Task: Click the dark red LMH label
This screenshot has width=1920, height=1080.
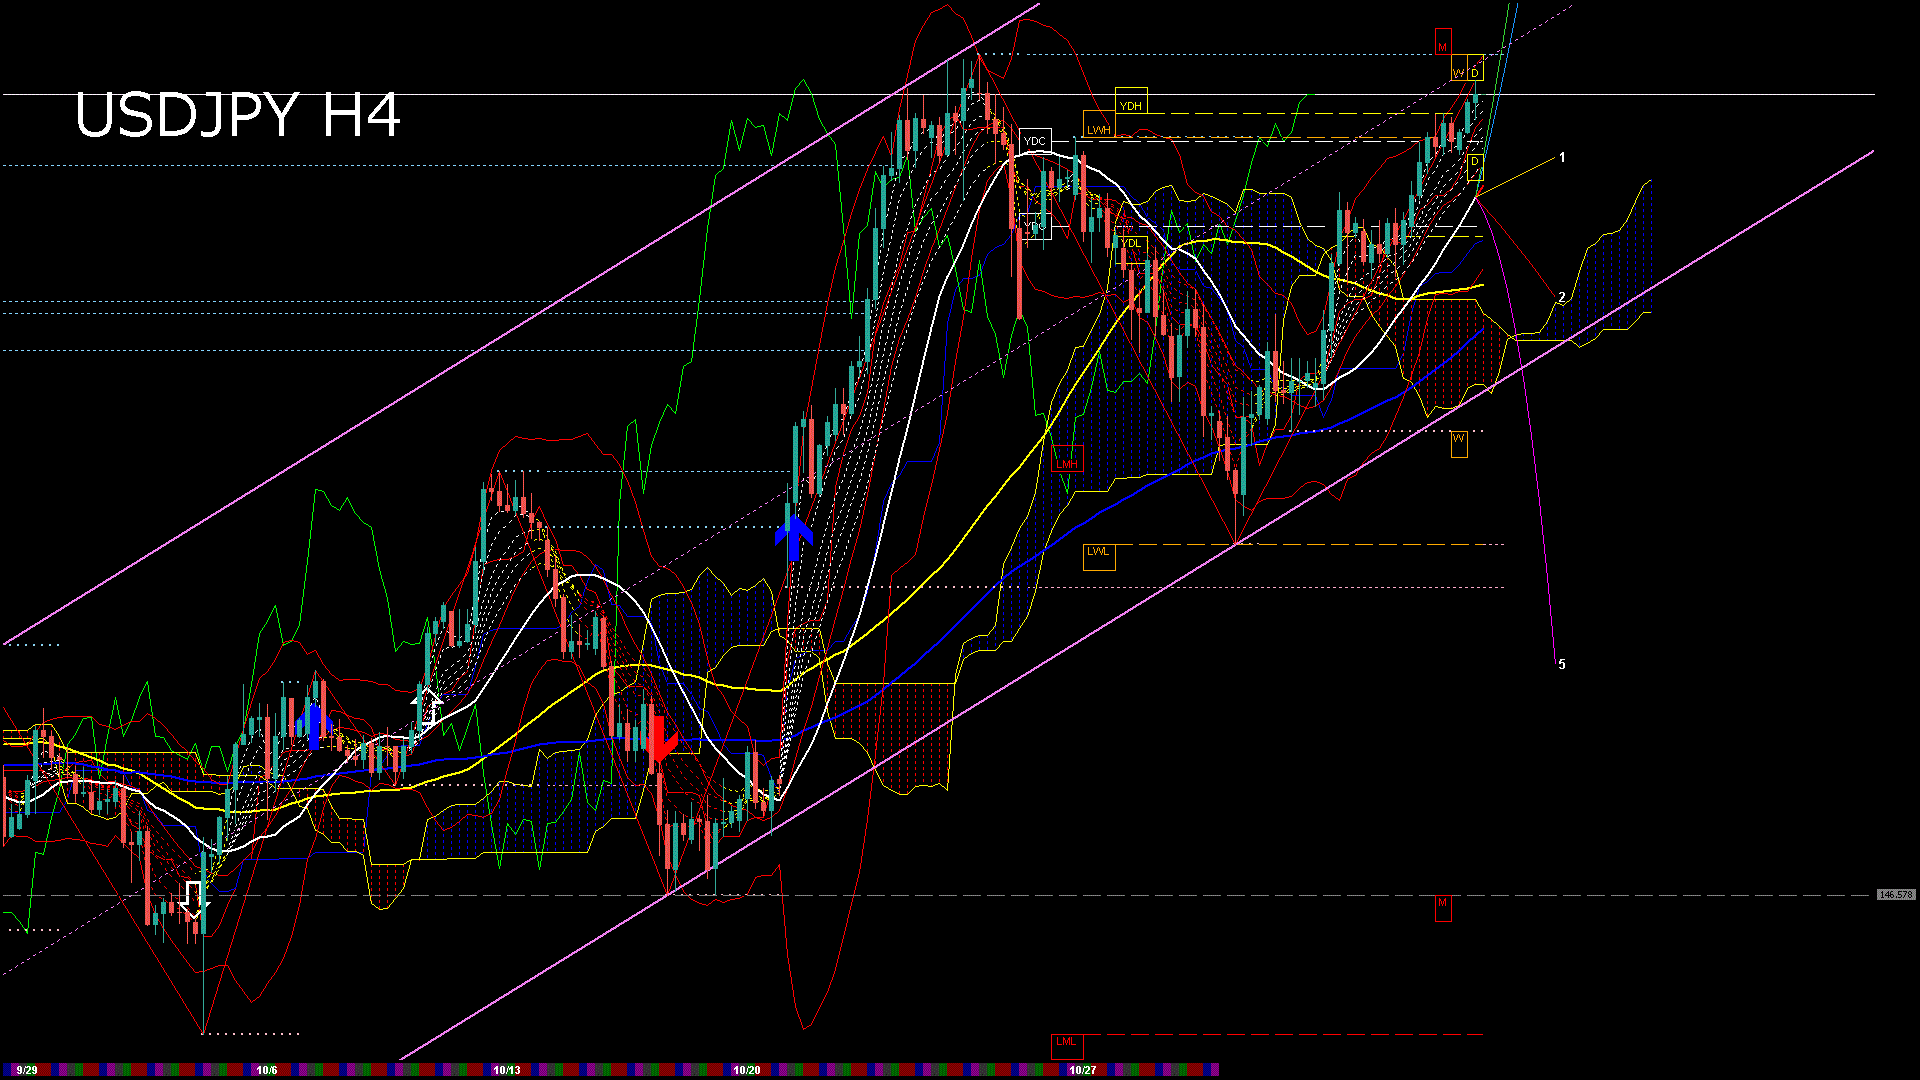Action: pos(1067,463)
